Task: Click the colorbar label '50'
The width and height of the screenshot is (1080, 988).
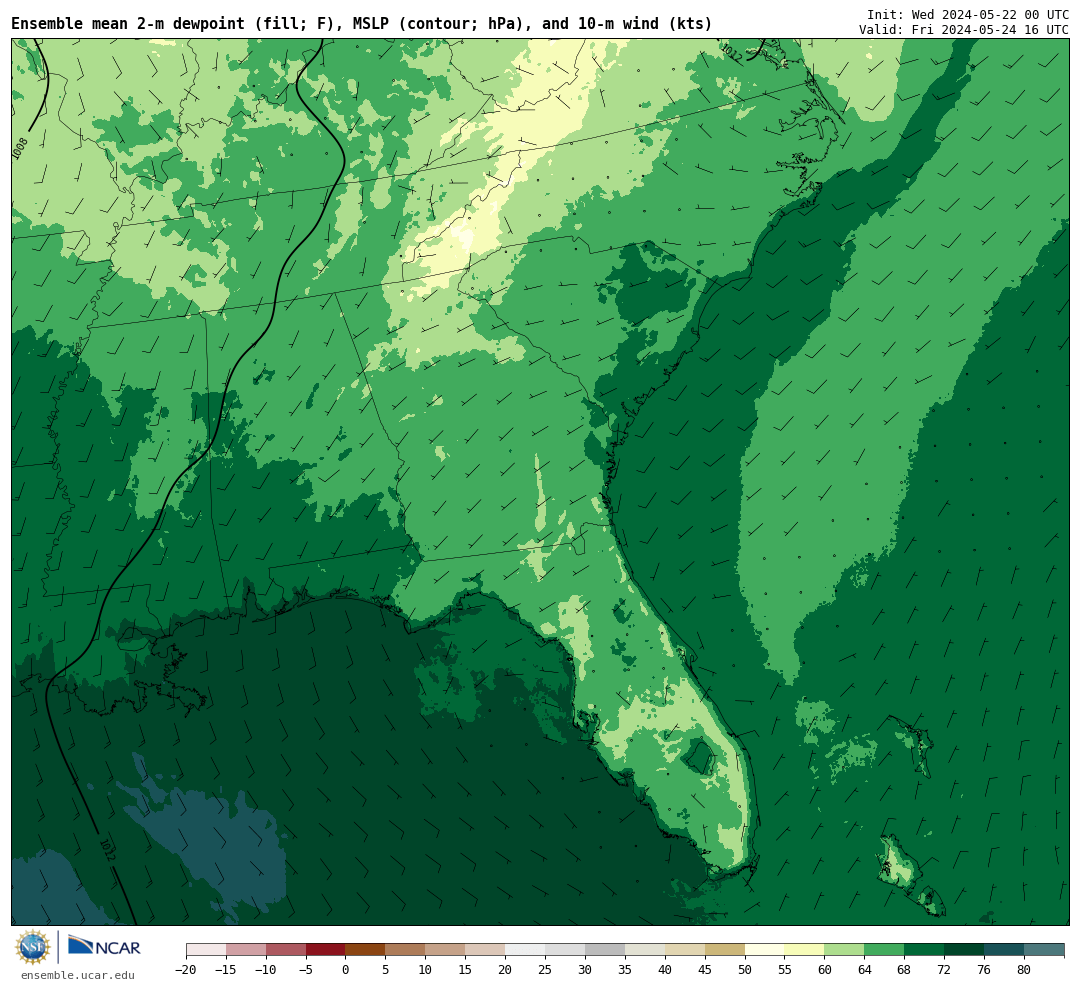Action: [x=745, y=969]
